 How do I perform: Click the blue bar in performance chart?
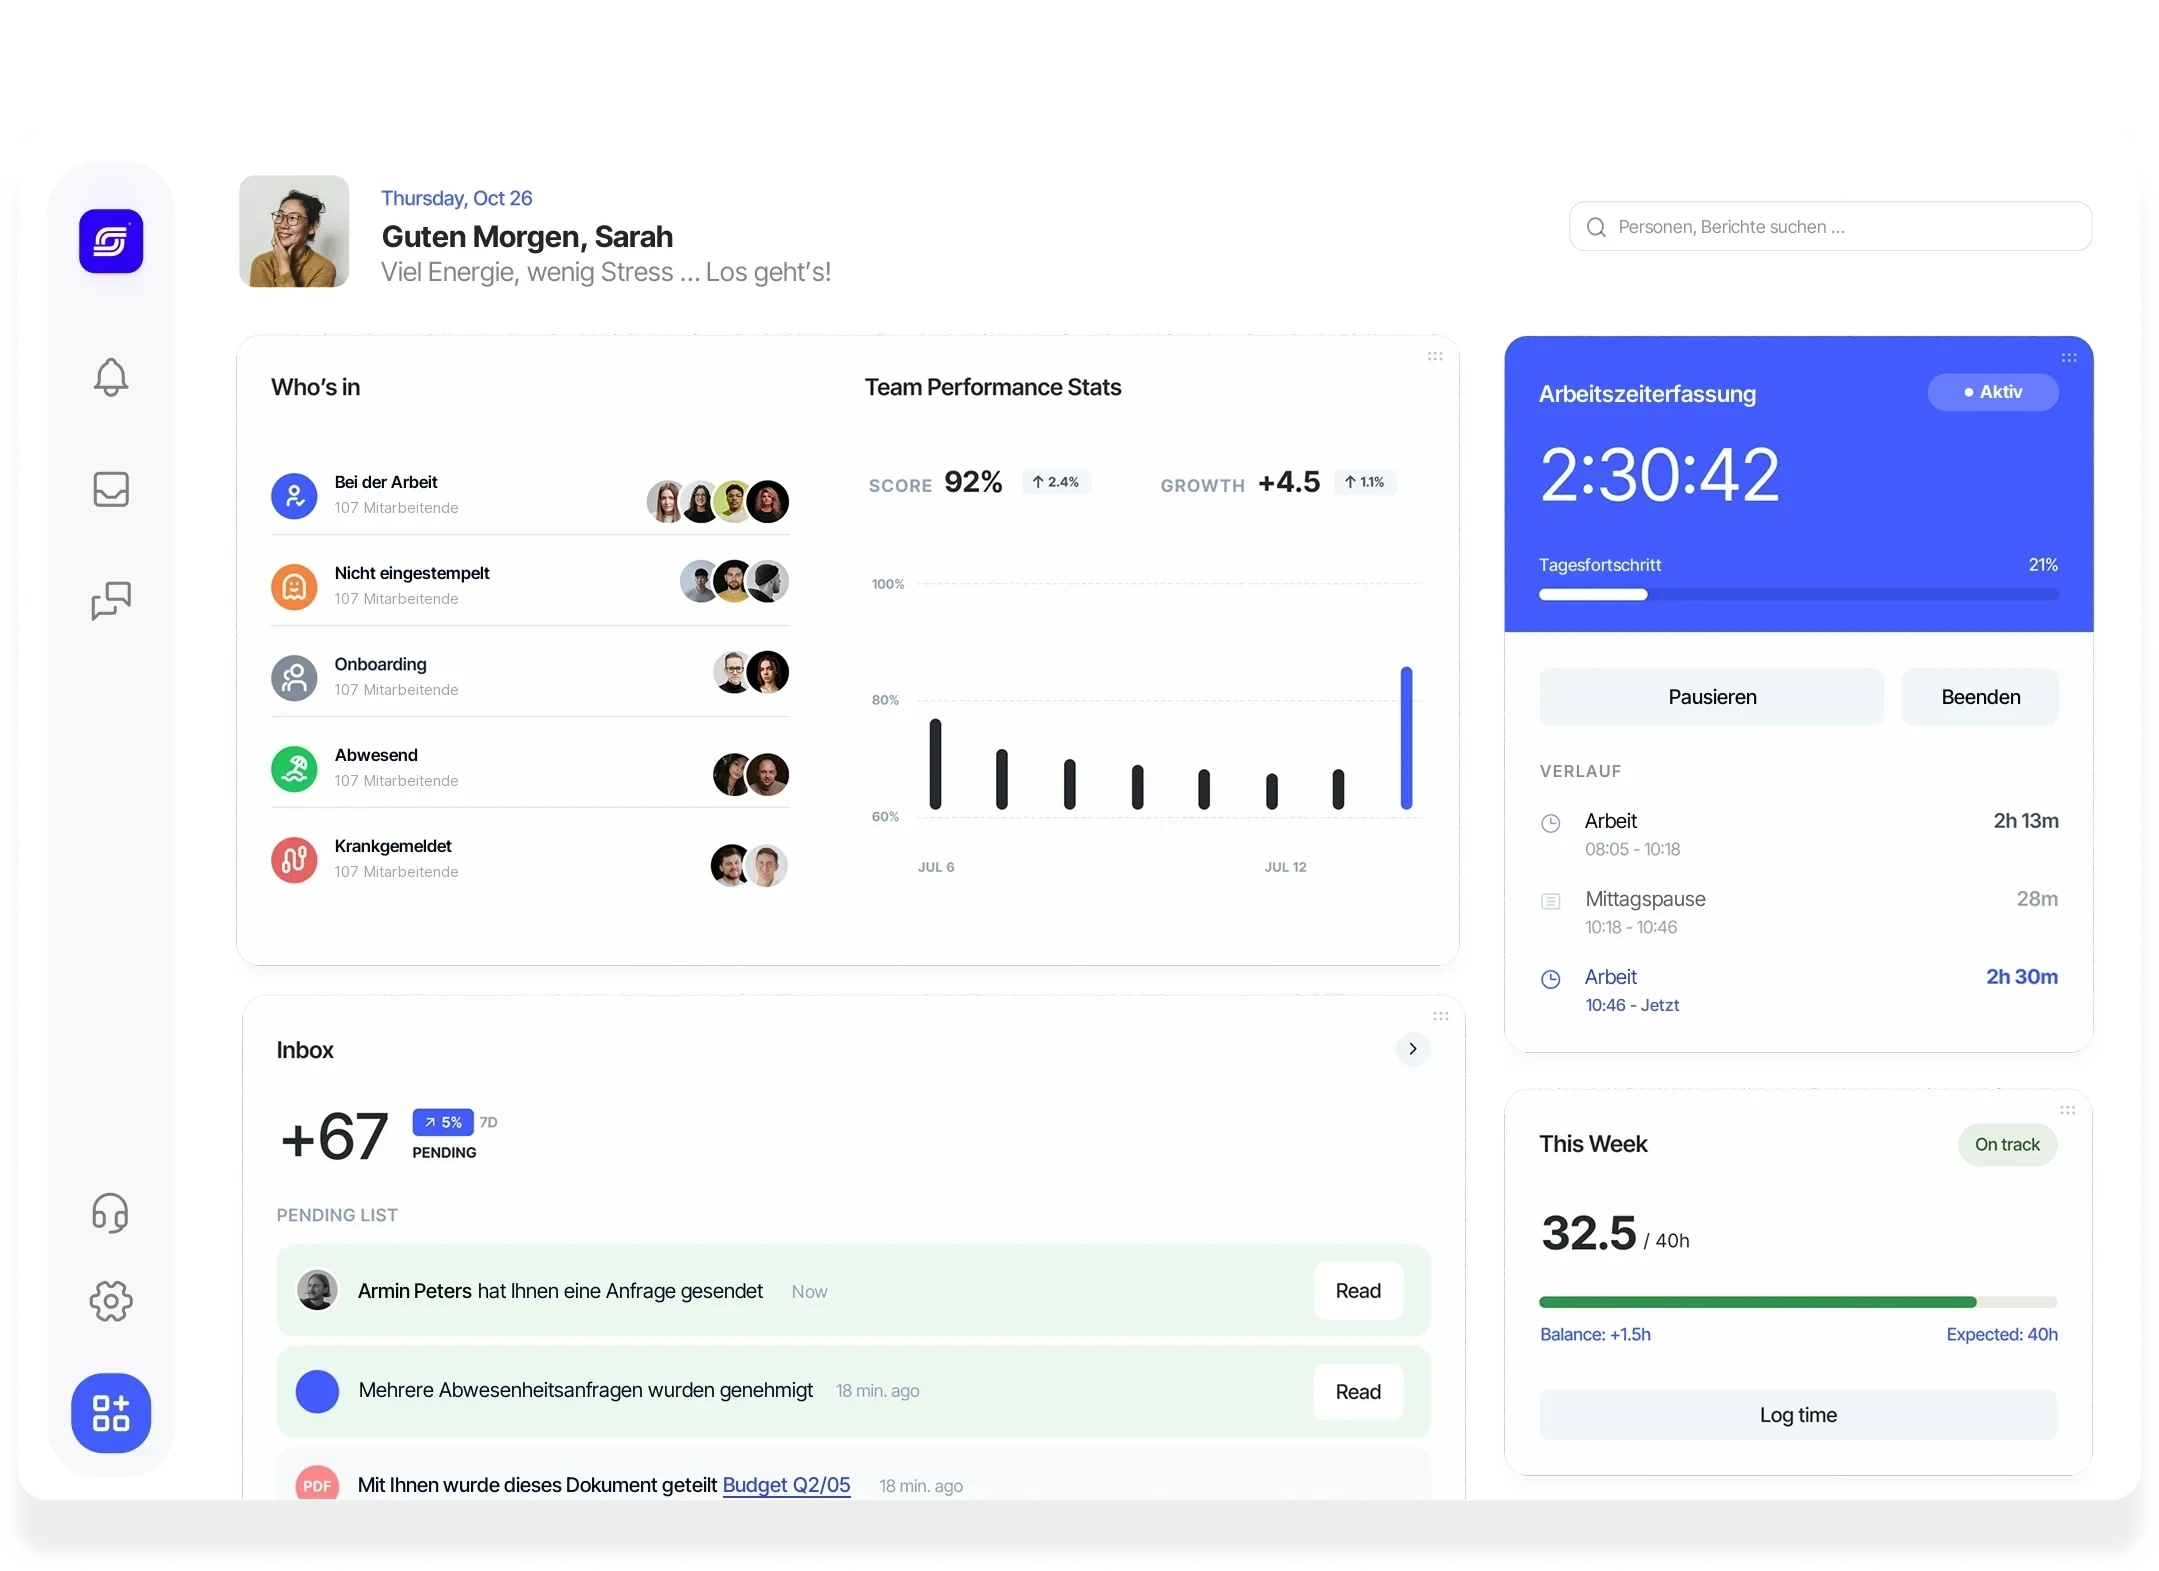1406,738
